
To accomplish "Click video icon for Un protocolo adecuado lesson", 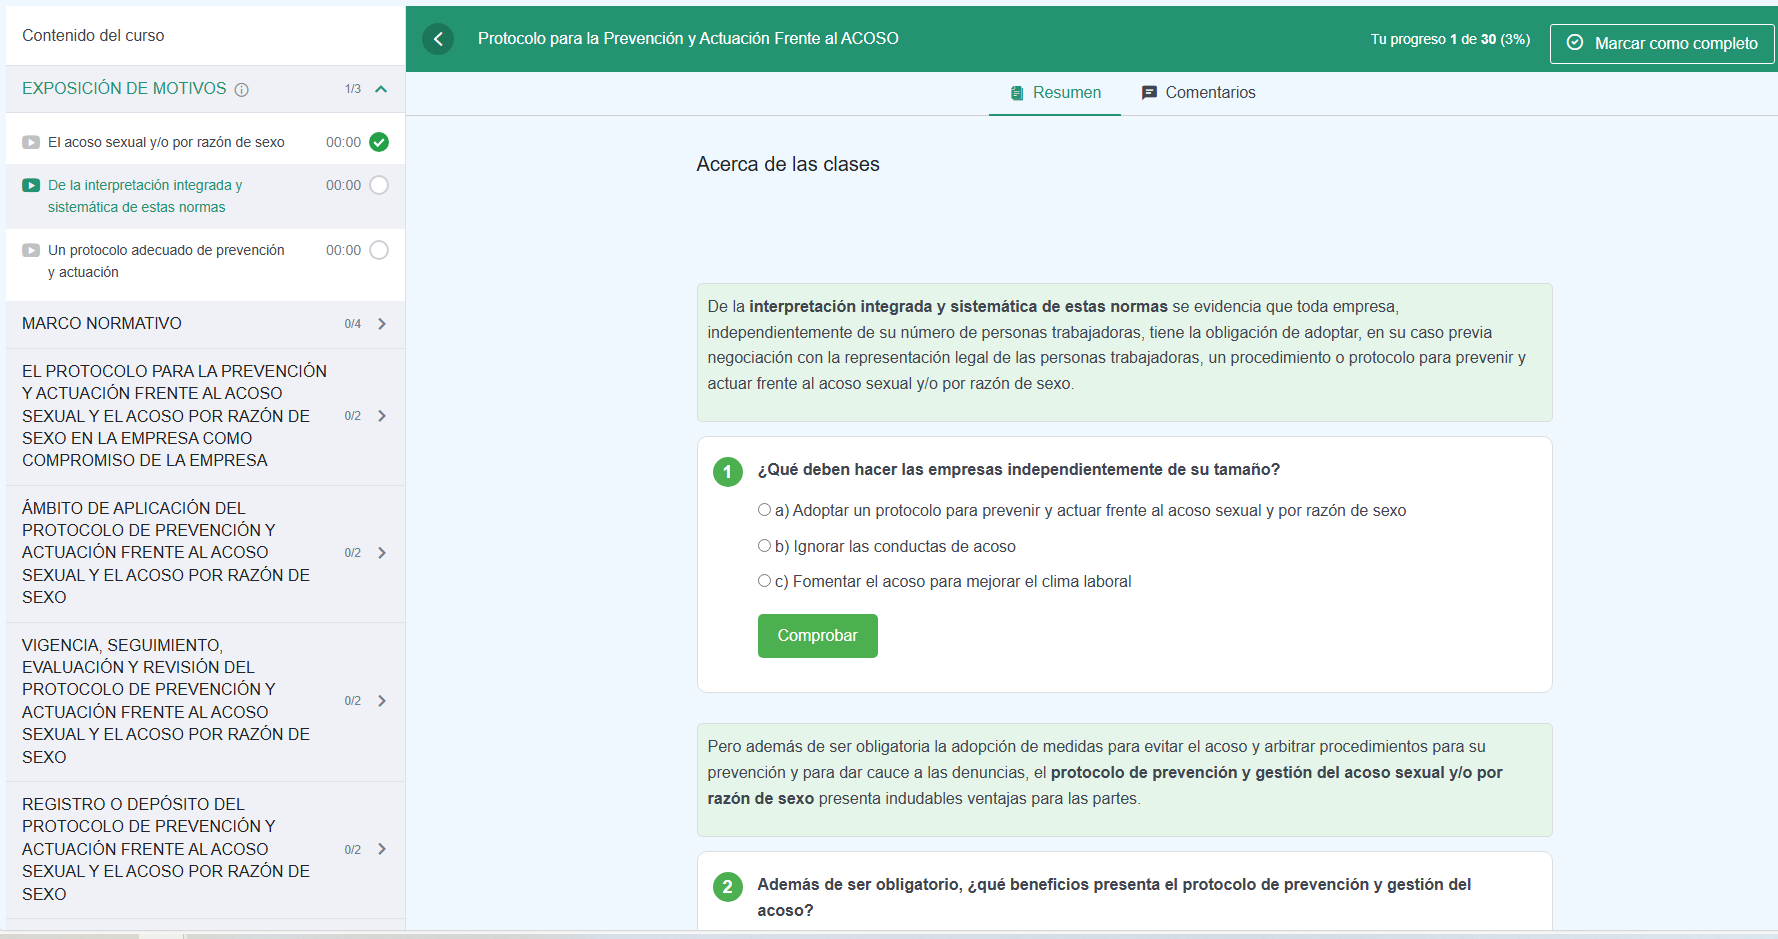I will click(x=31, y=251).
